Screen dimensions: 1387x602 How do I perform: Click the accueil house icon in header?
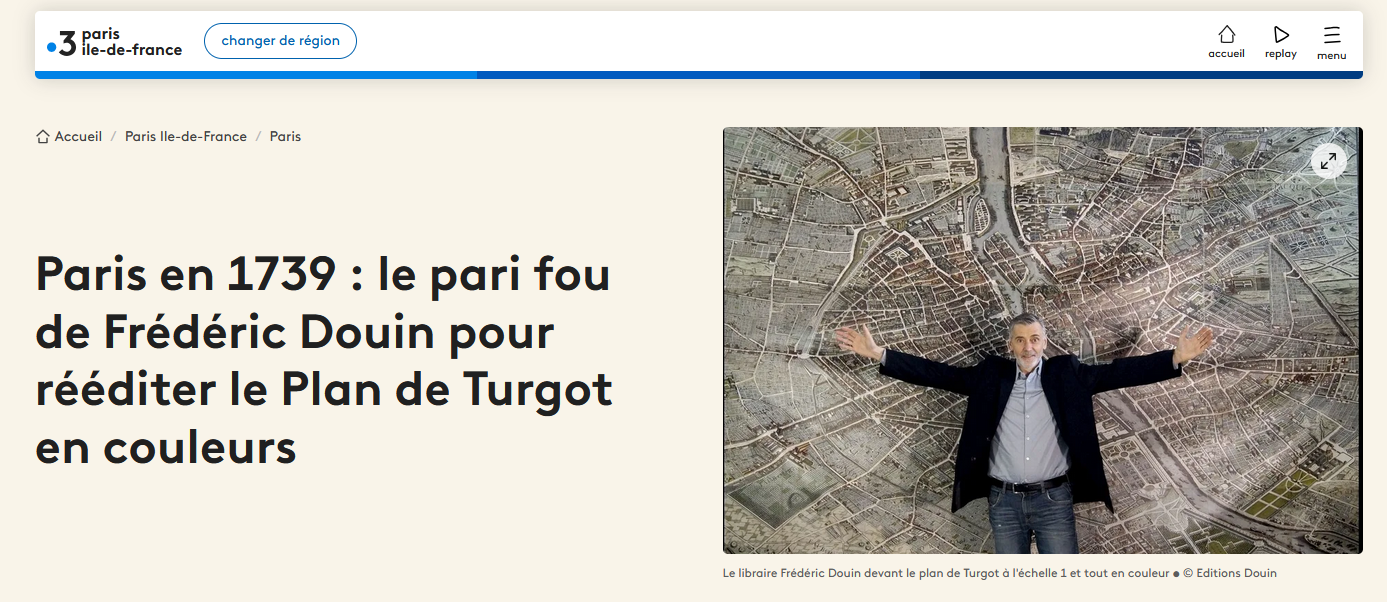tap(1226, 34)
